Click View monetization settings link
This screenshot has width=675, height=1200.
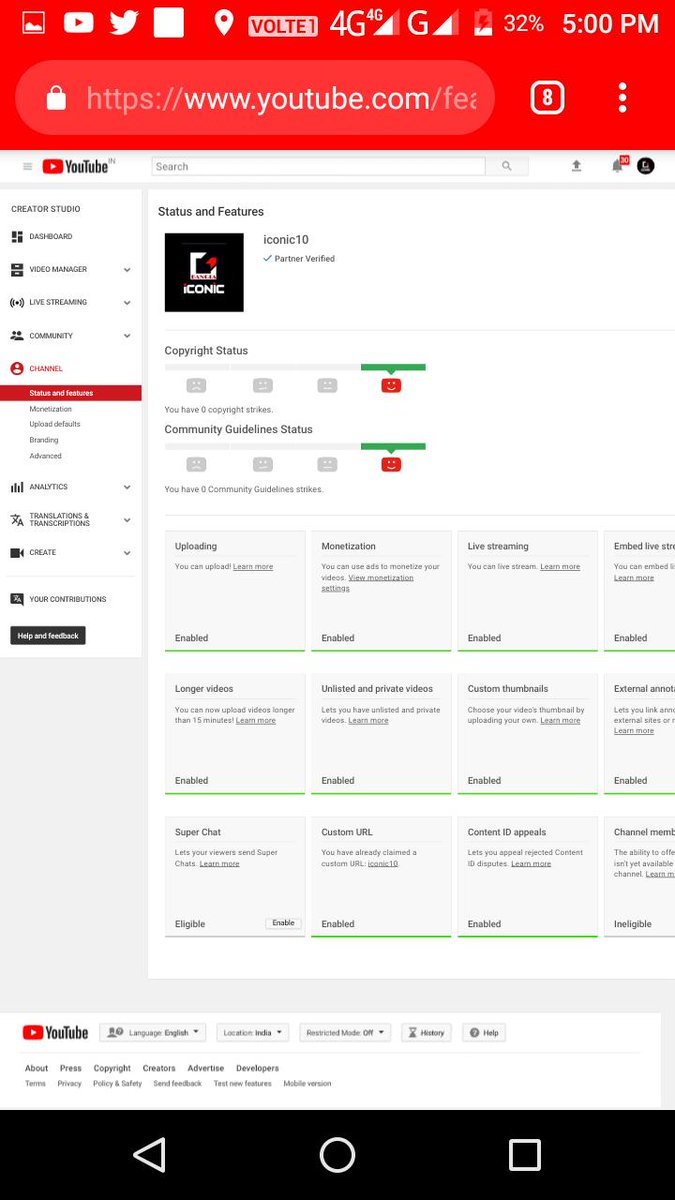point(367,583)
